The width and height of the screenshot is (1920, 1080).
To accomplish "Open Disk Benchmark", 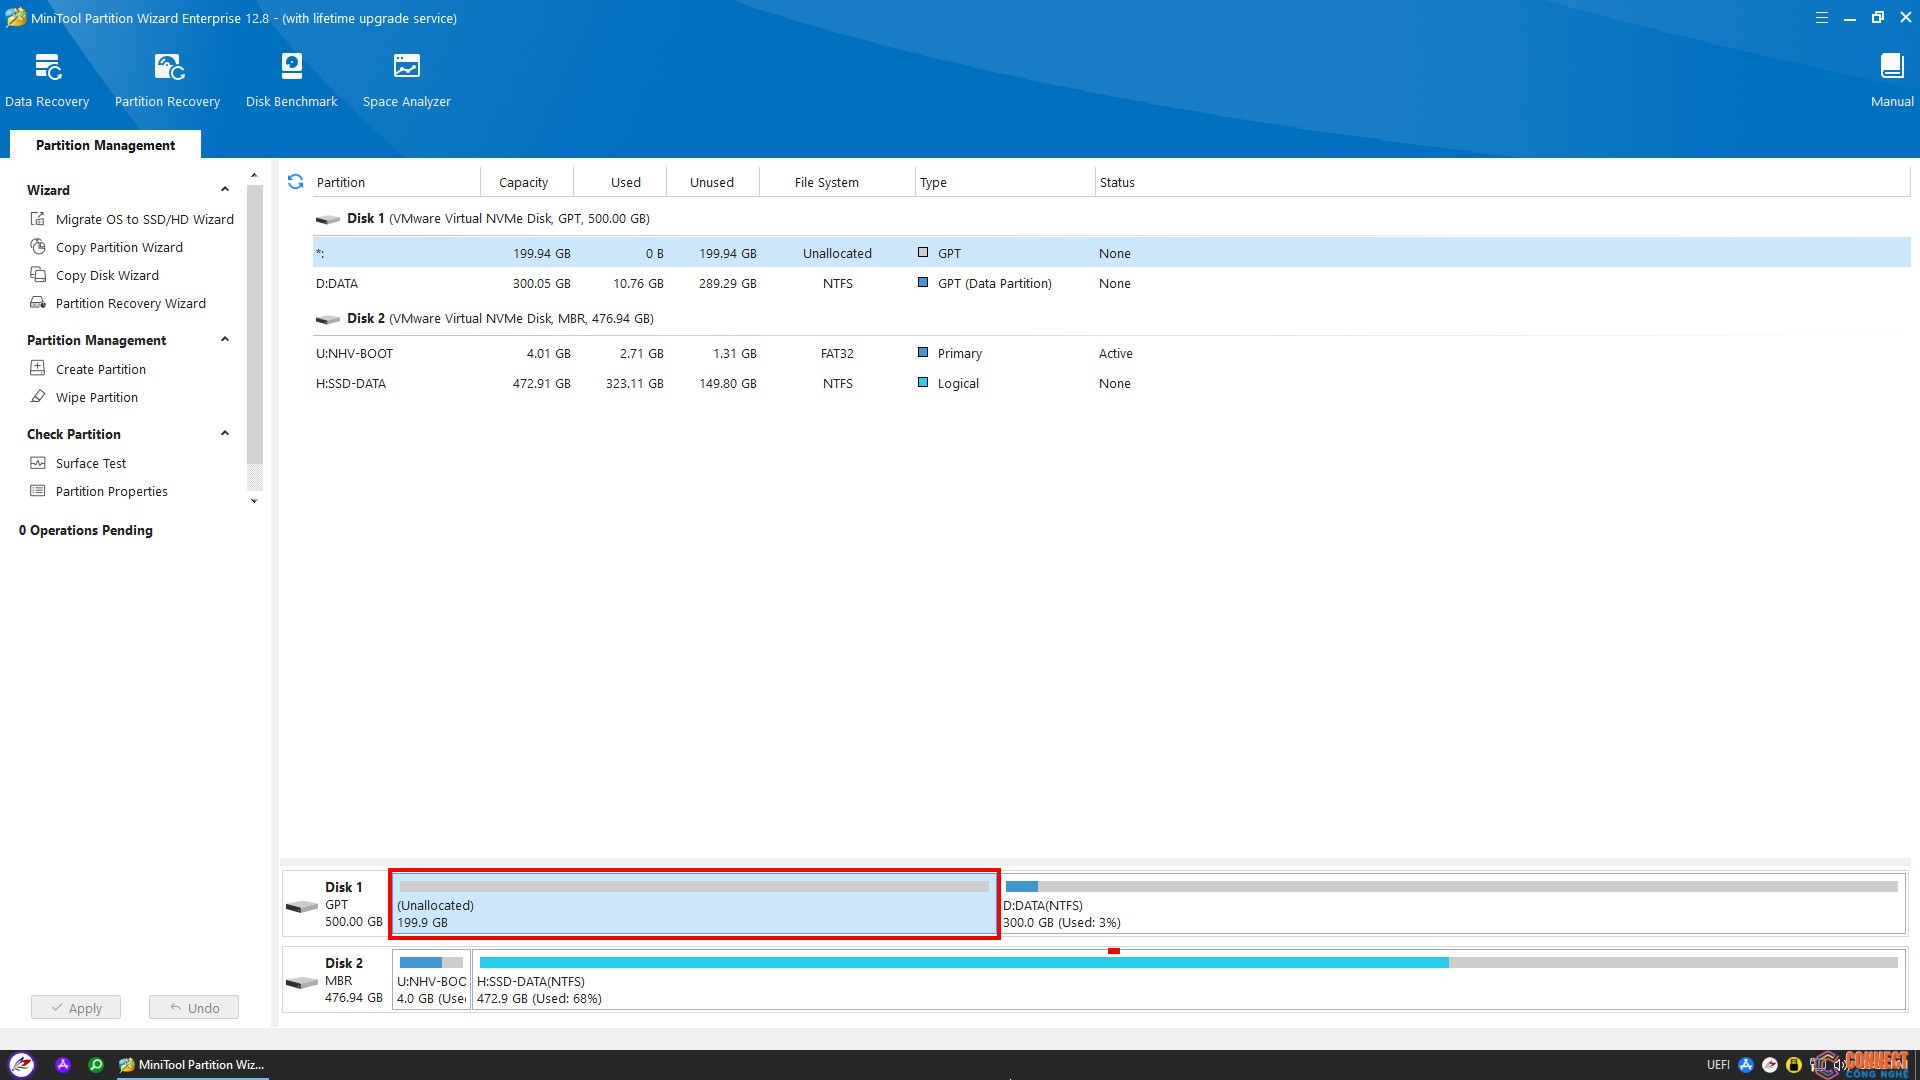I will point(291,80).
